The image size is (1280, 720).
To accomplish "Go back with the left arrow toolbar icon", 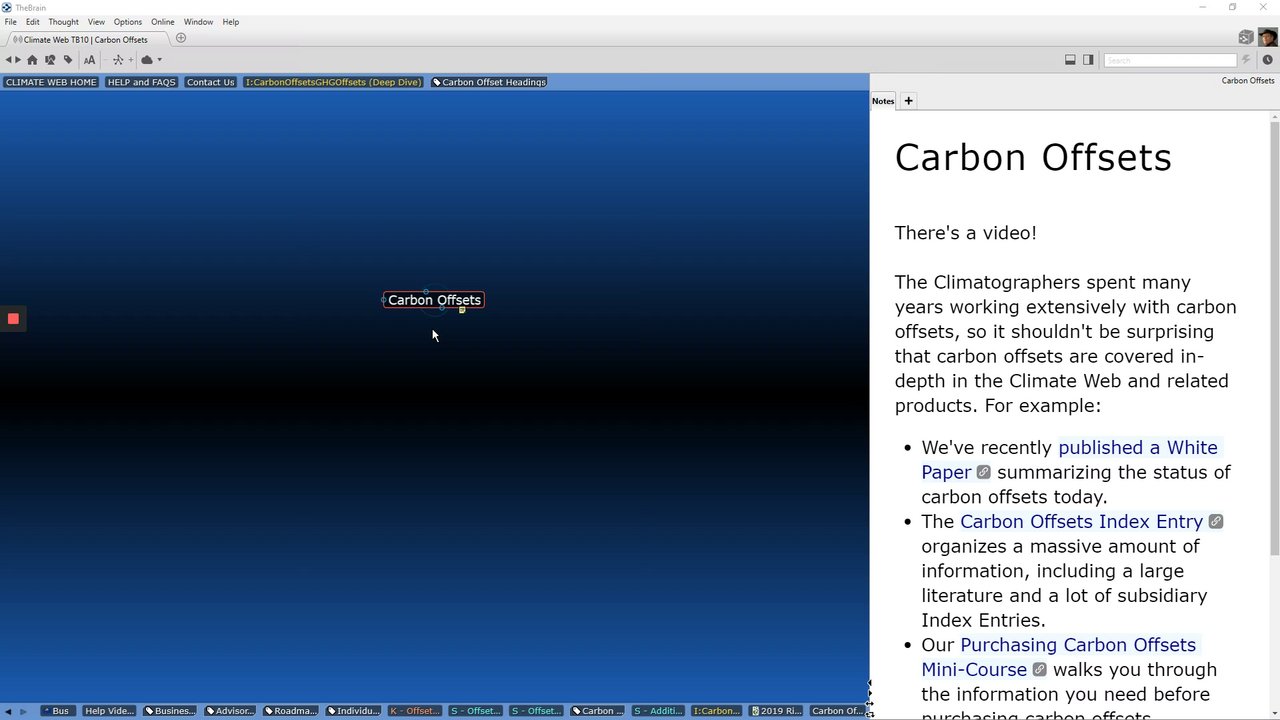I will click(8, 60).
